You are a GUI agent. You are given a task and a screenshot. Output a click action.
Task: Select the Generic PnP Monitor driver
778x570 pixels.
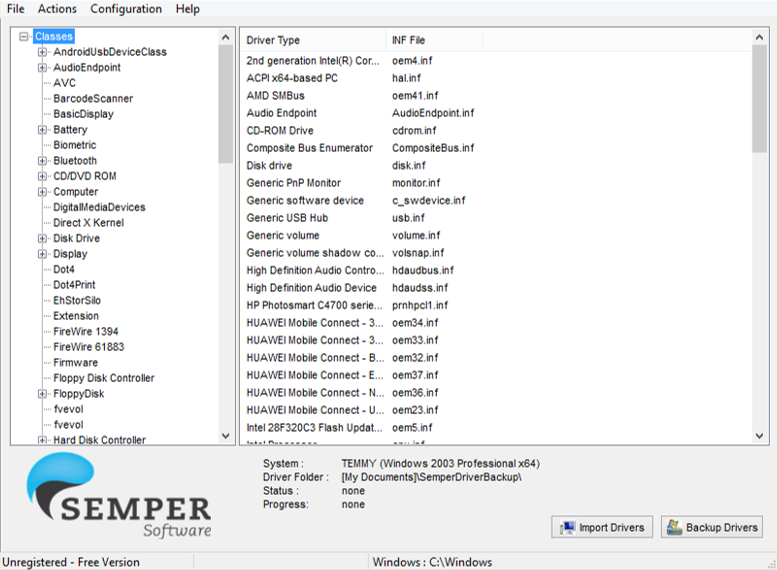(294, 183)
